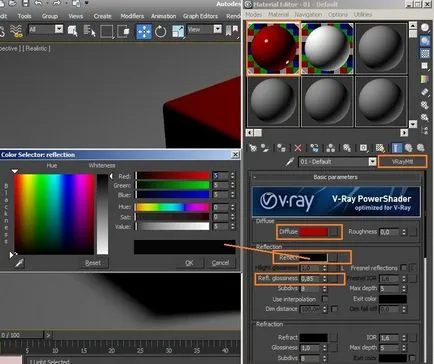The height and width of the screenshot is (364, 434).
Task: Click Go Forward to Sibling icon
Action: click(420, 148)
